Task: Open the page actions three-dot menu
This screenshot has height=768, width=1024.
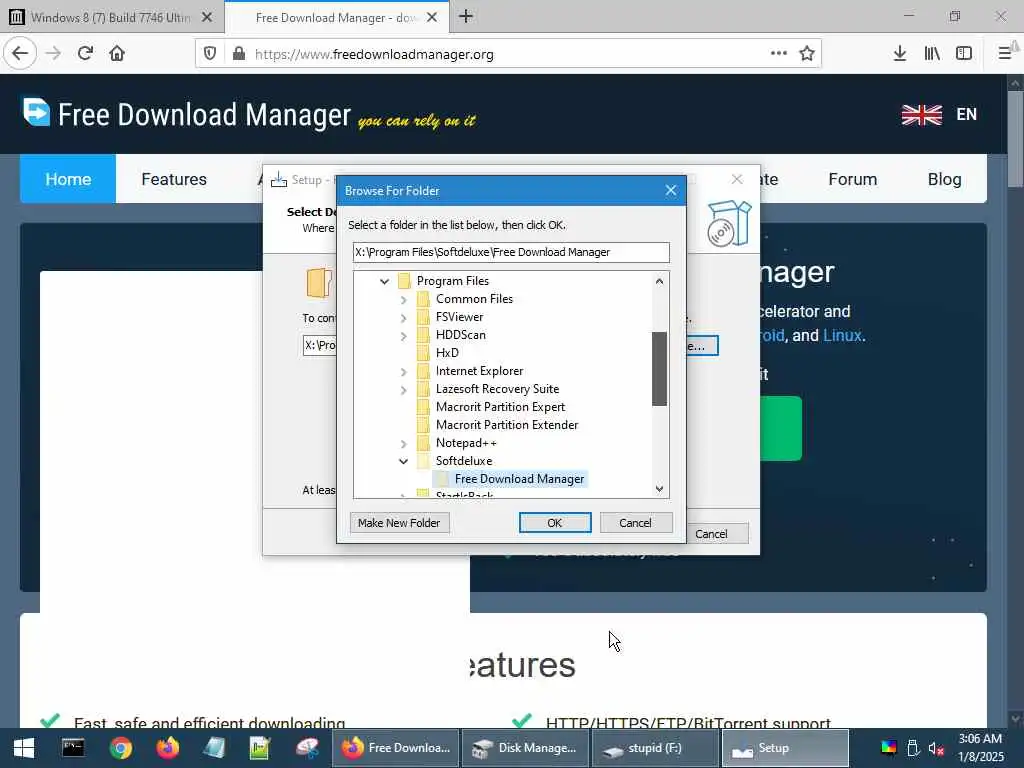Action: coord(778,53)
